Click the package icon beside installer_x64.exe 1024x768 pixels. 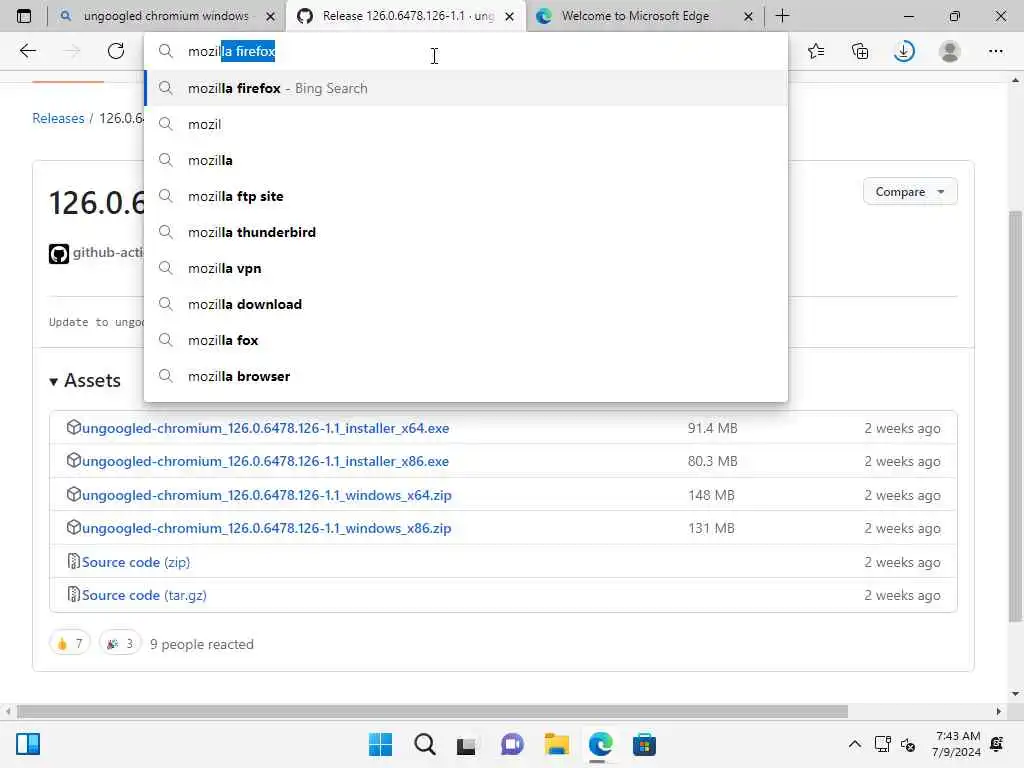coord(73,427)
